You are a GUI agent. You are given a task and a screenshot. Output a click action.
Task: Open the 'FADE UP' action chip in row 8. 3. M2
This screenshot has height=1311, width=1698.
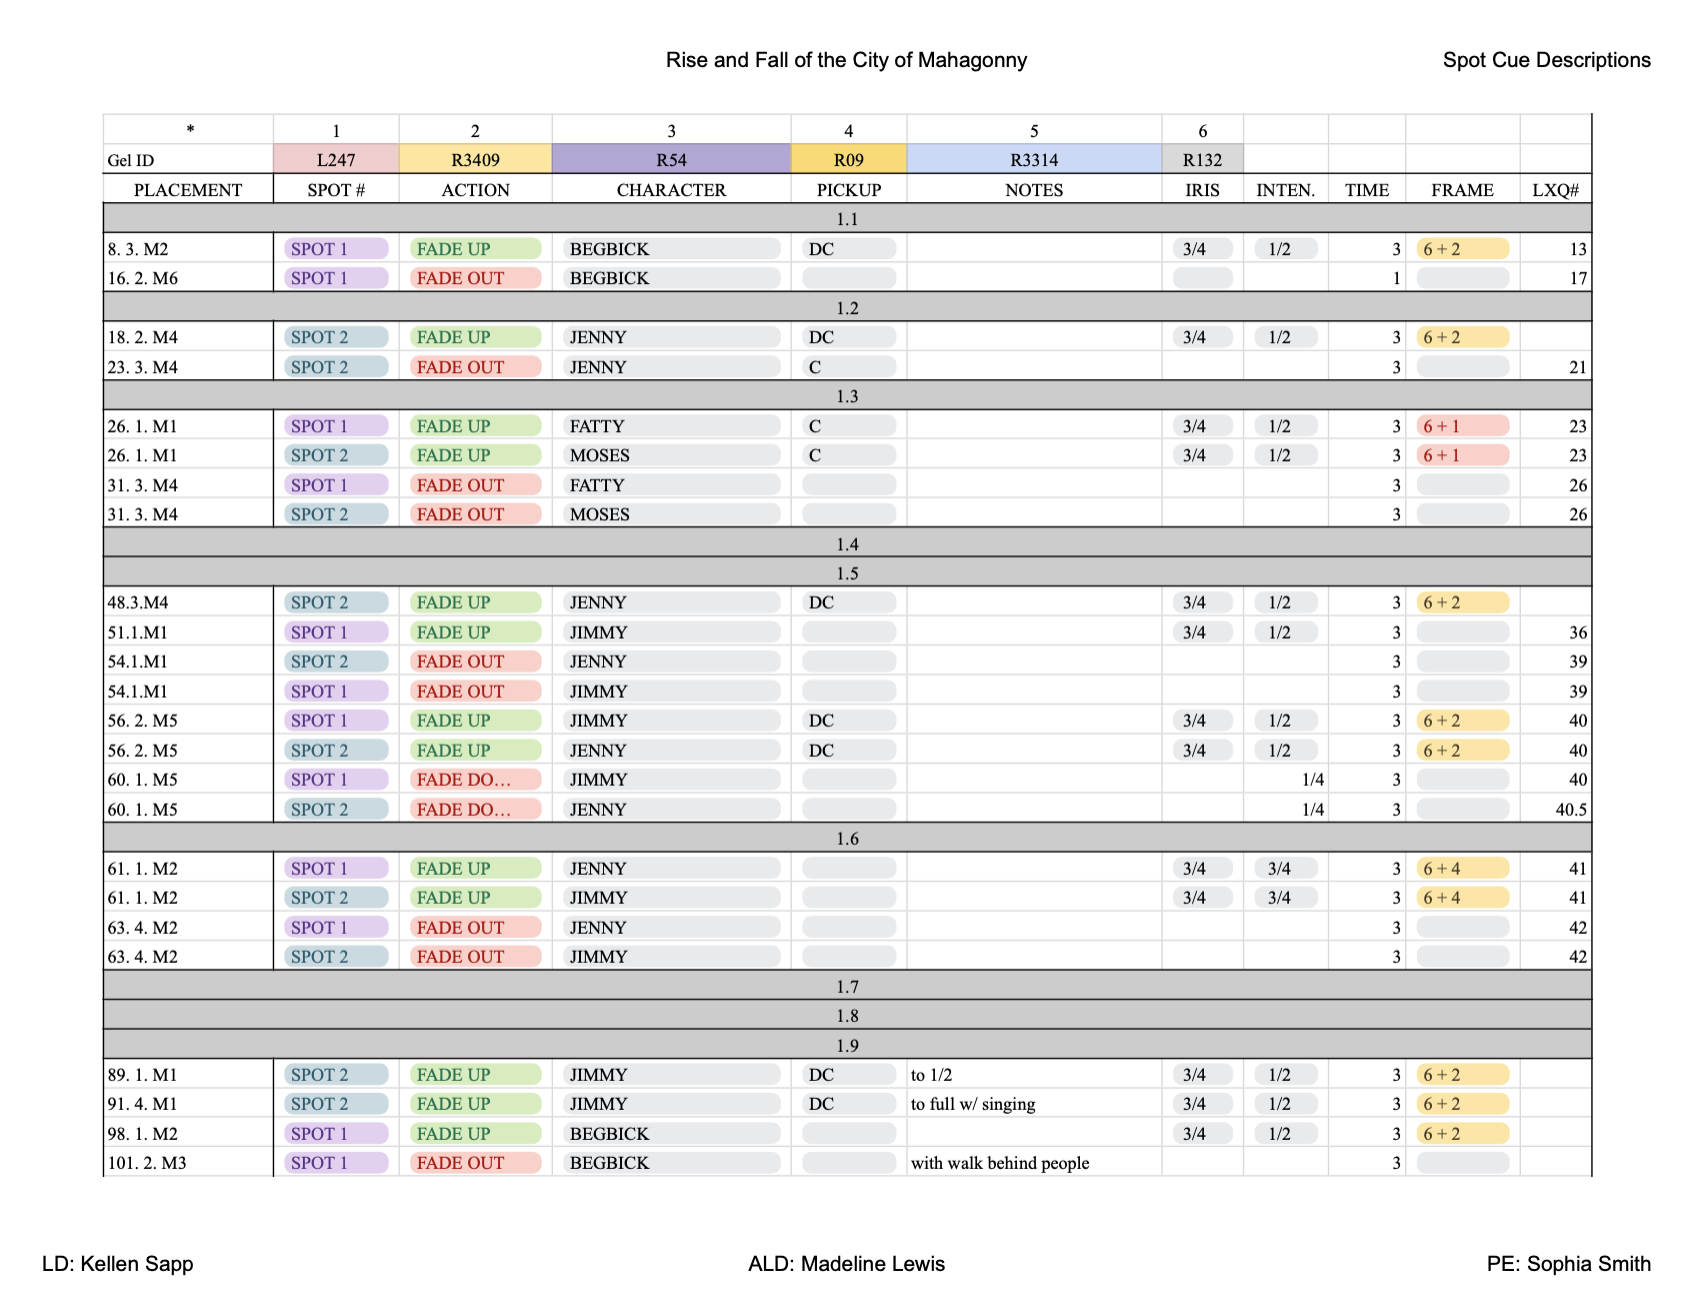(475, 249)
